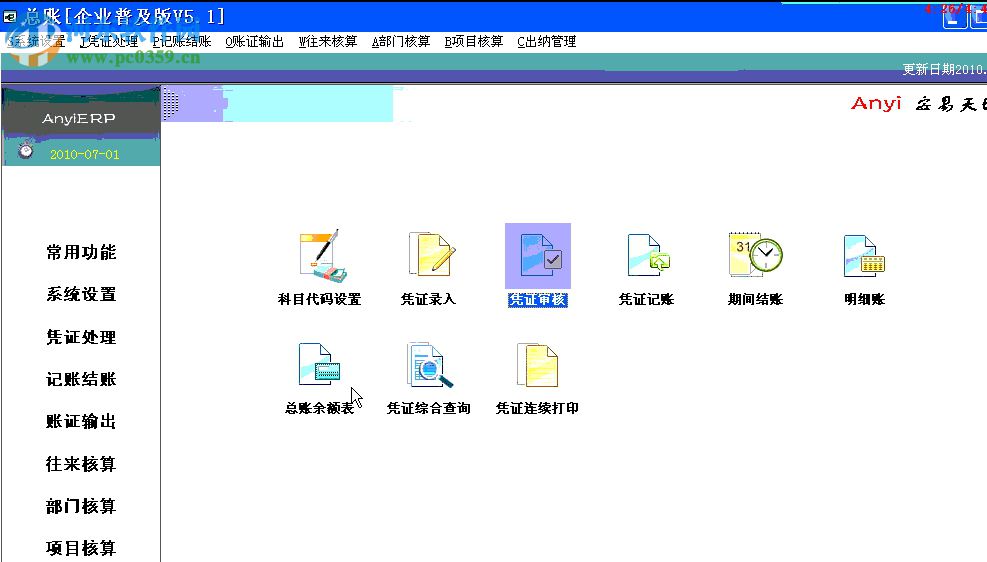The width and height of the screenshot is (987, 562).
Task: Open the 凭证记账 icon
Action: (x=648, y=255)
